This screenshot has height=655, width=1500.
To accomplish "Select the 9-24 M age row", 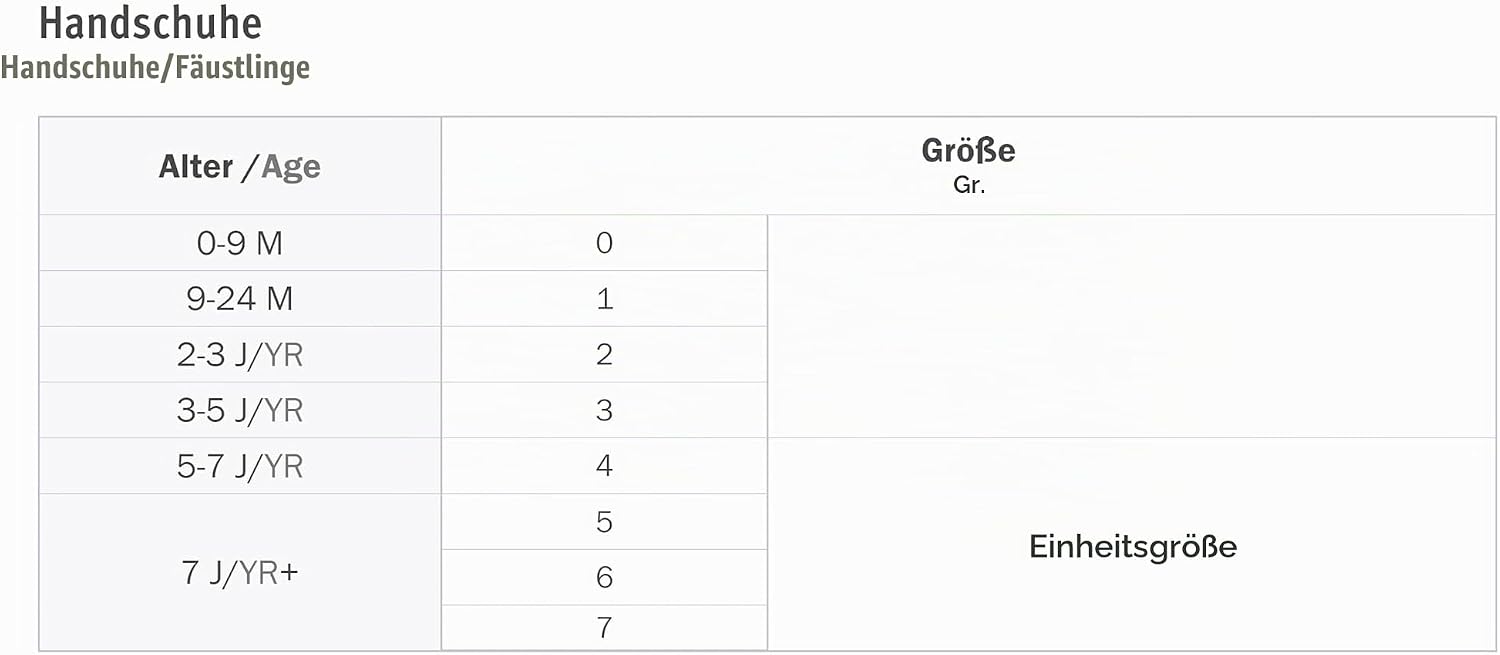I will (240, 299).
